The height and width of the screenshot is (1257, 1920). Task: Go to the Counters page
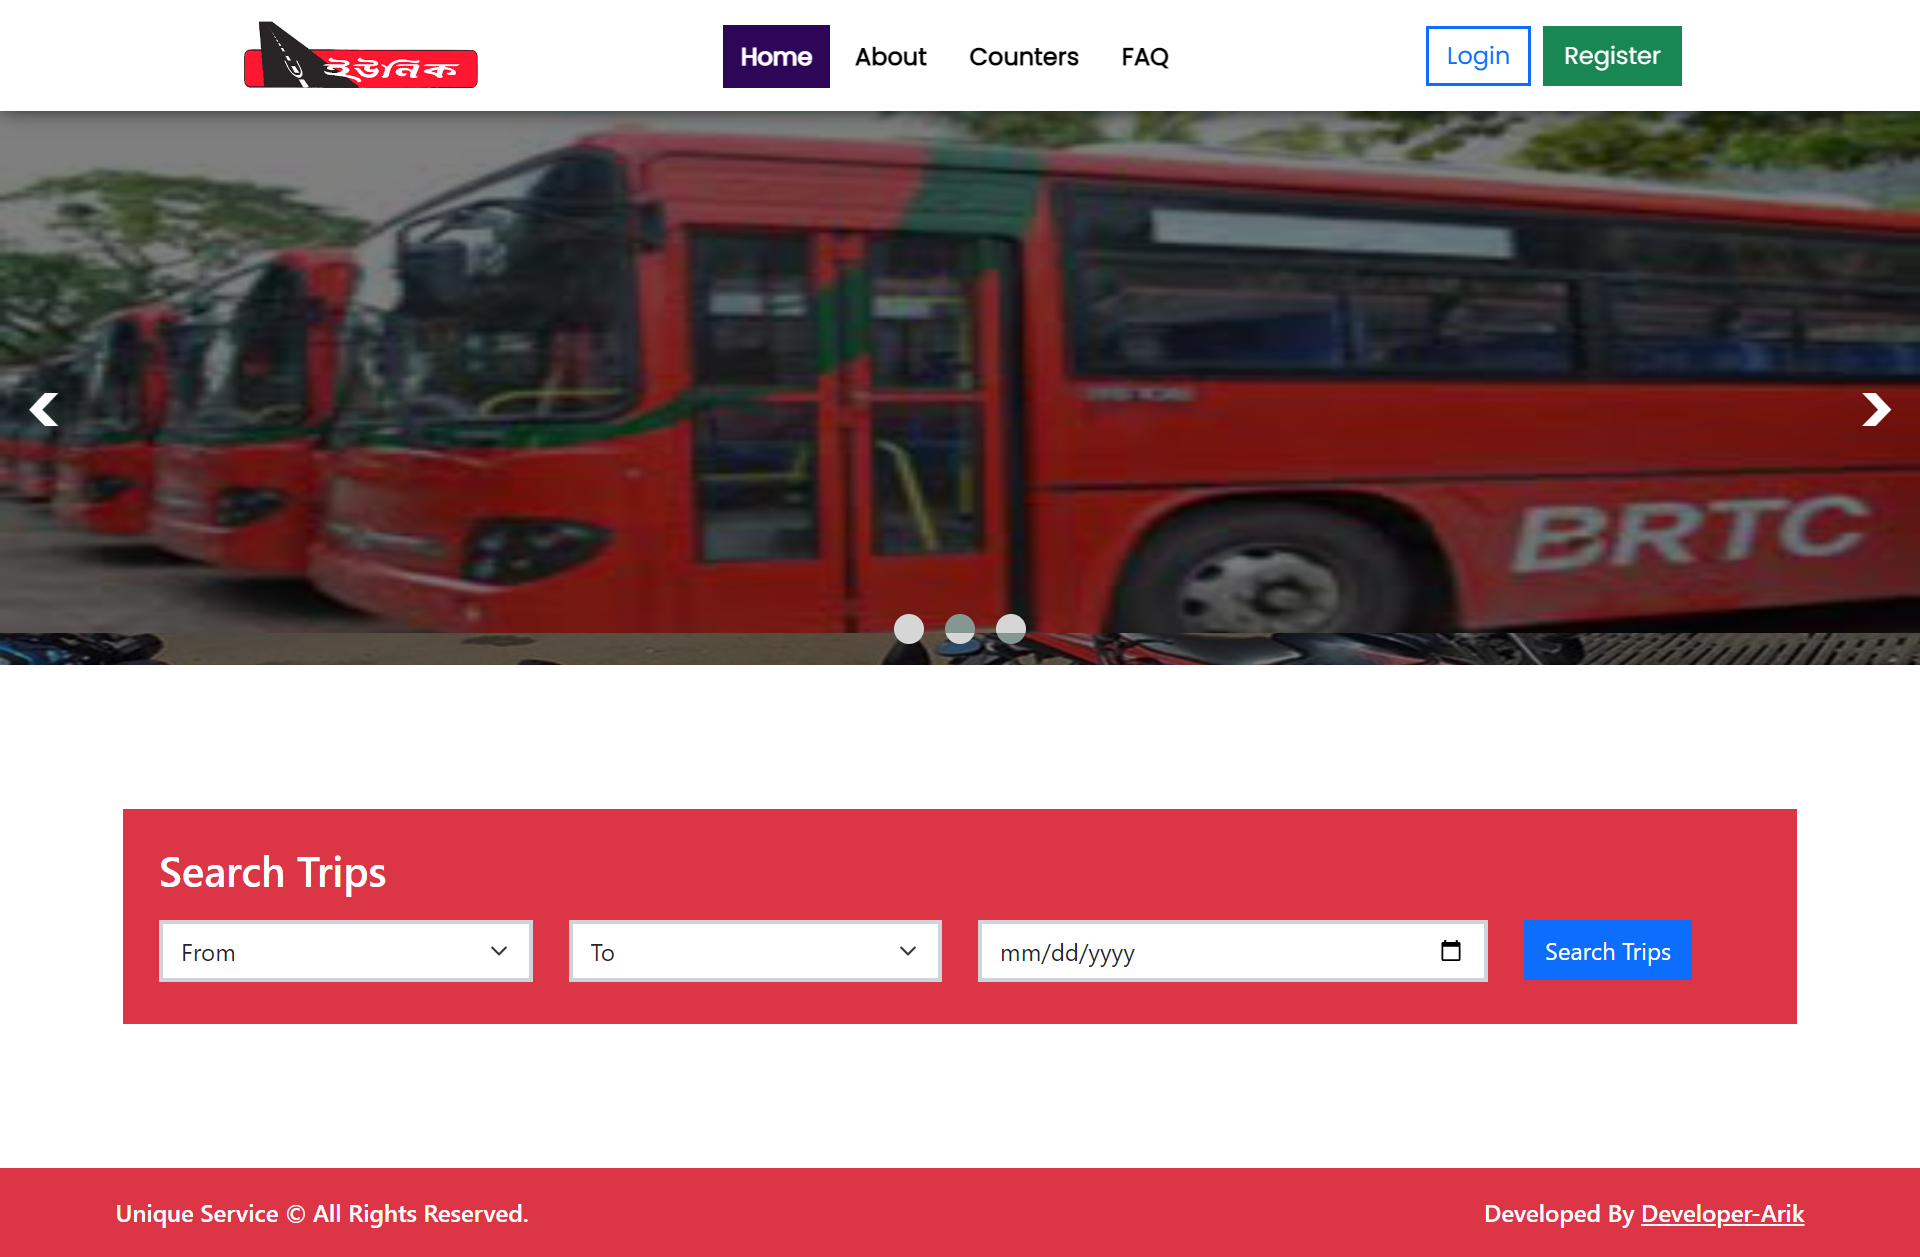click(x=1024, y=56)
